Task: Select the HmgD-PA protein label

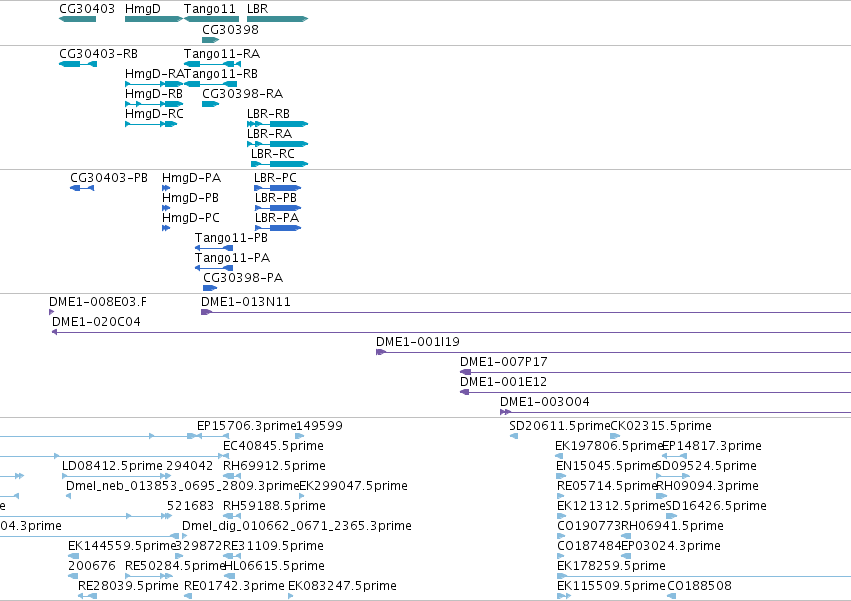Action: 192,178
